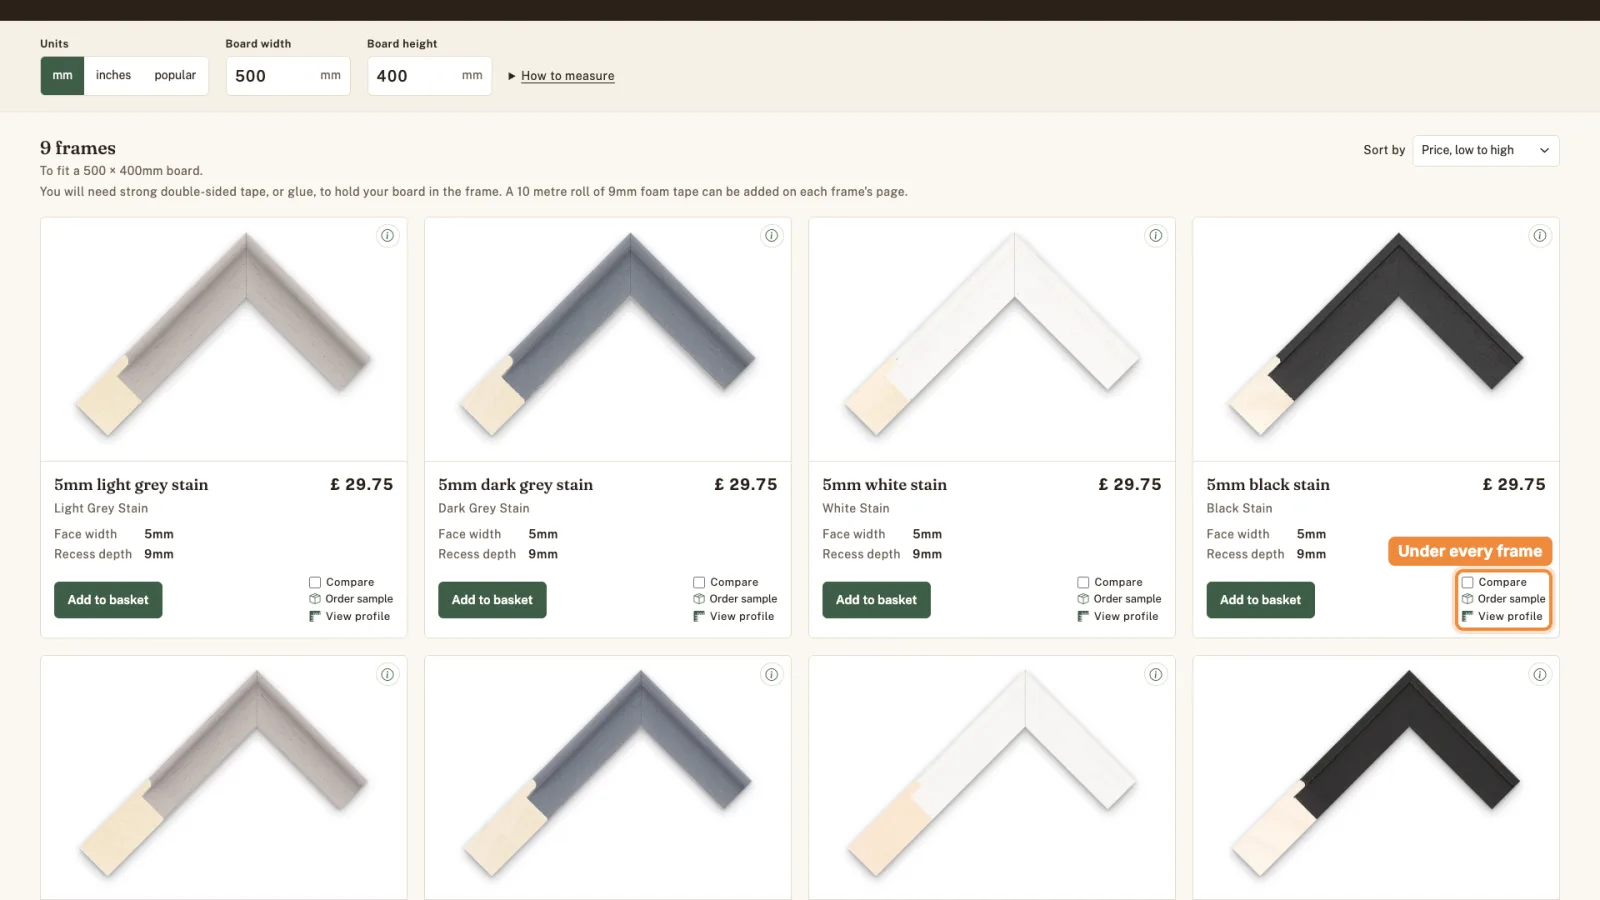Order sample of 5mm dark grey stain
The image size is (1600, 900).
[735, 599]
